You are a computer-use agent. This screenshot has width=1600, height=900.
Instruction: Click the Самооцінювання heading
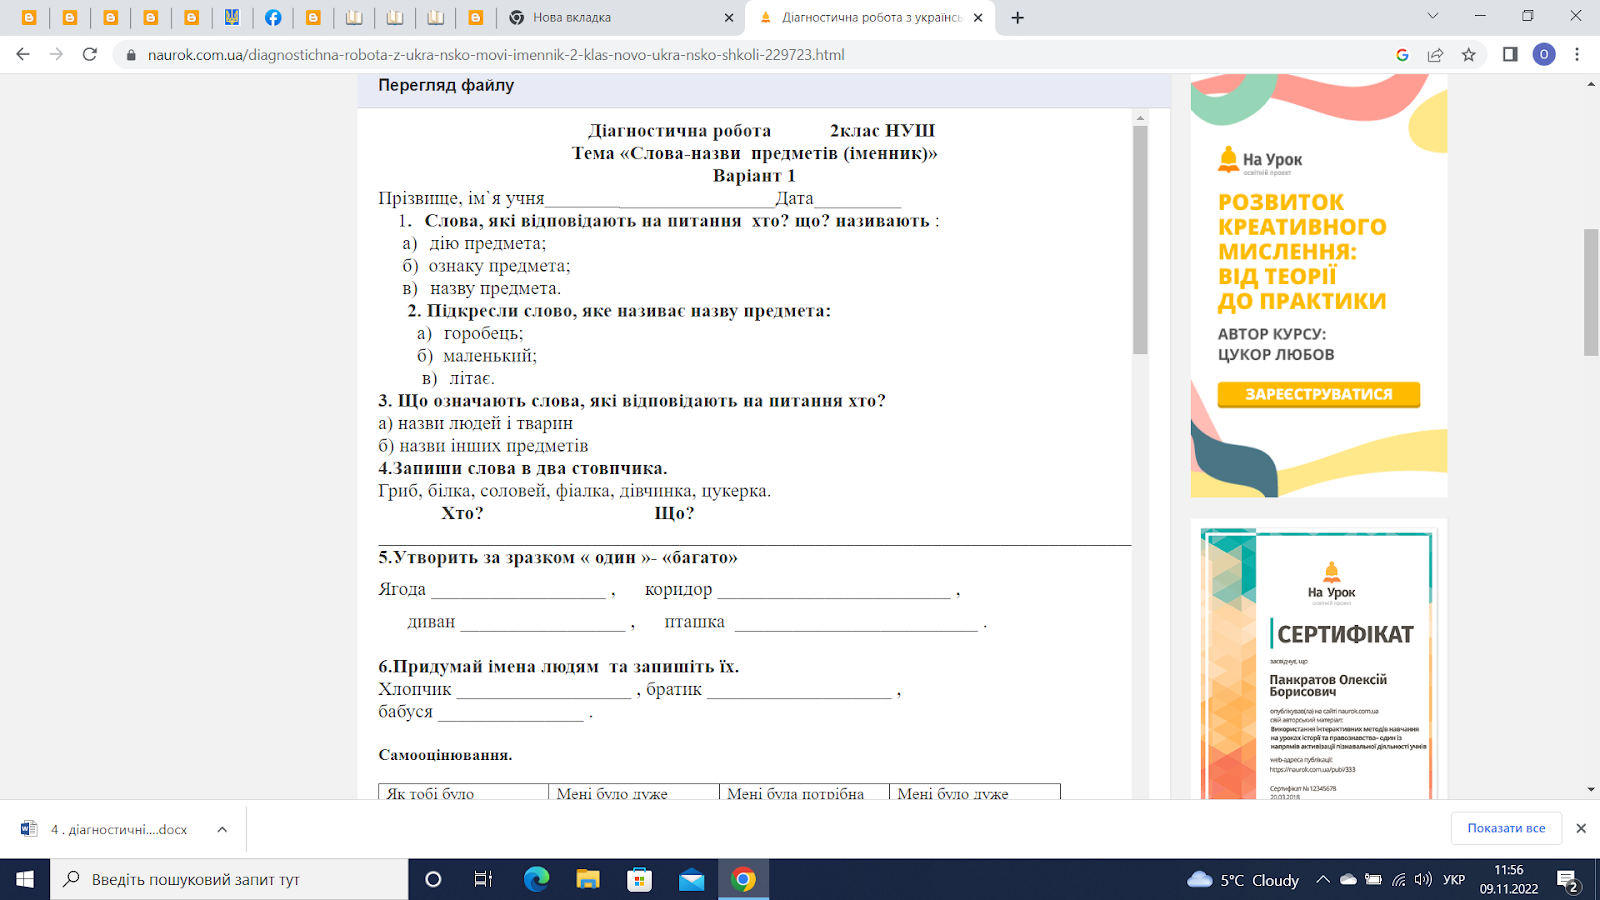tap(445, 755)
